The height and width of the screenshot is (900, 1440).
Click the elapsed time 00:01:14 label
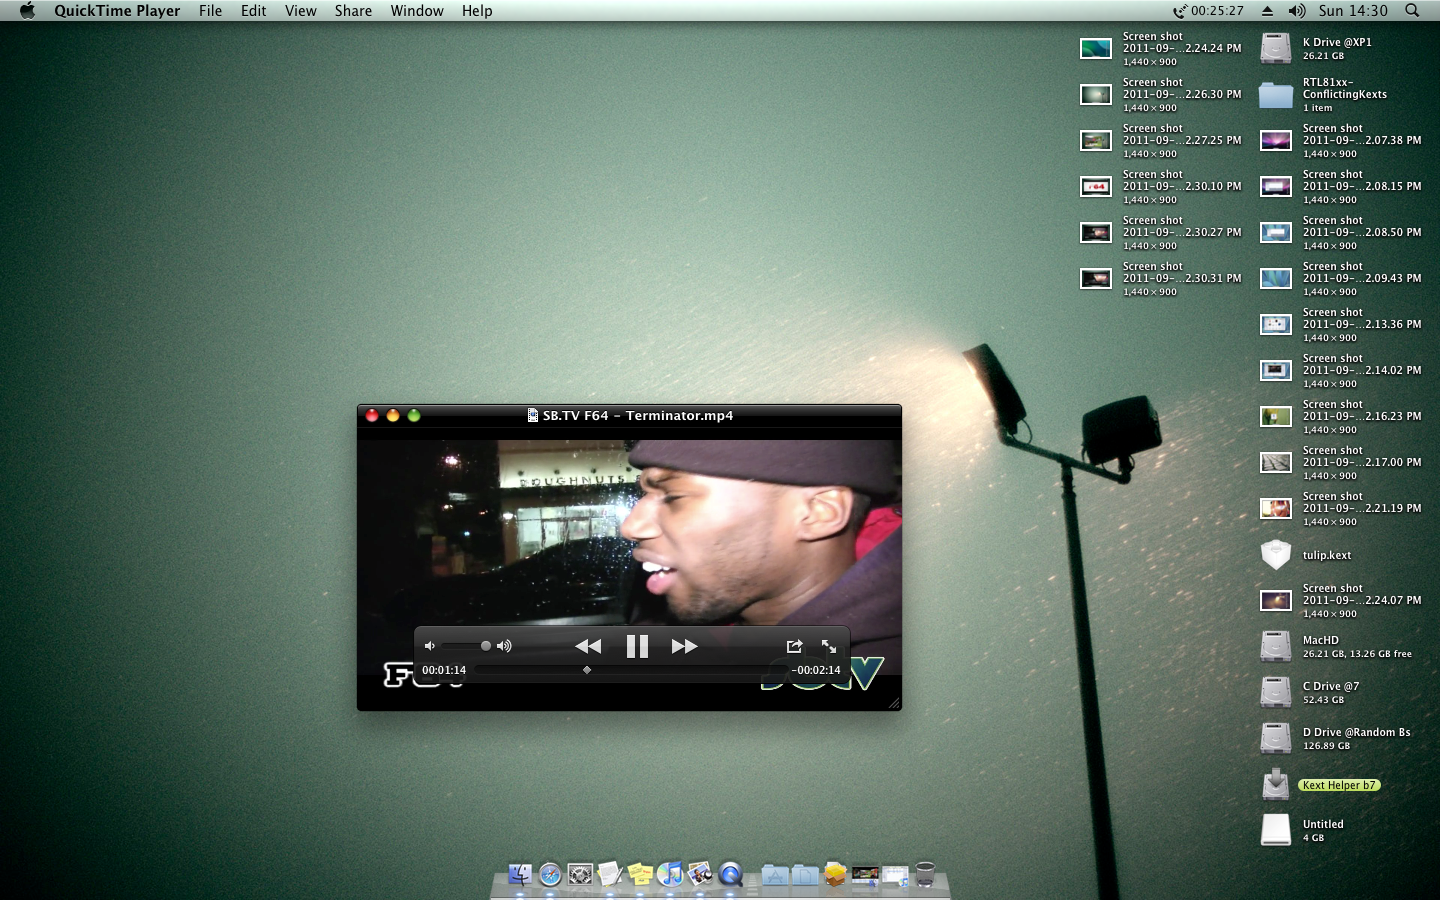tap(444, 670)
